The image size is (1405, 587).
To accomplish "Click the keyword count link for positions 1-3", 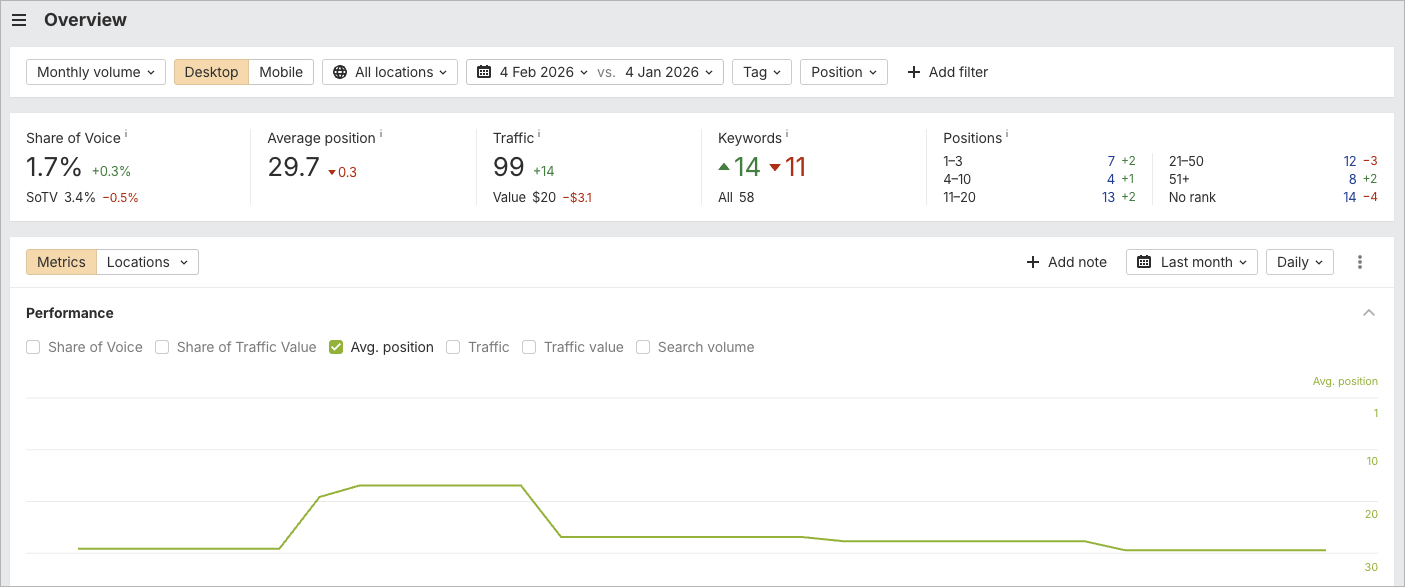I will [x=1110, y=160].
